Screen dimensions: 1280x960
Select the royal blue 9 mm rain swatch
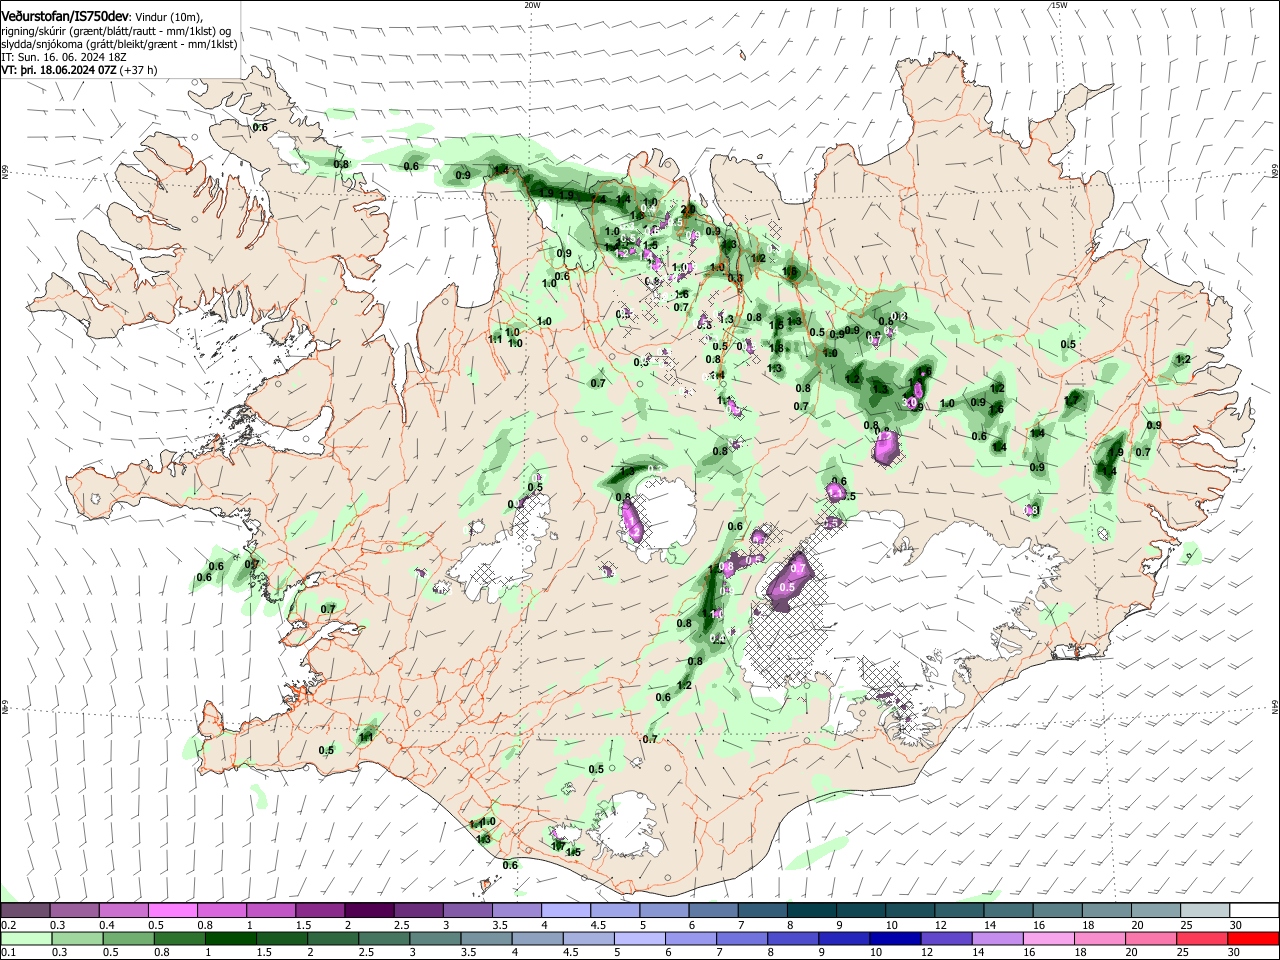pos(845,938)
